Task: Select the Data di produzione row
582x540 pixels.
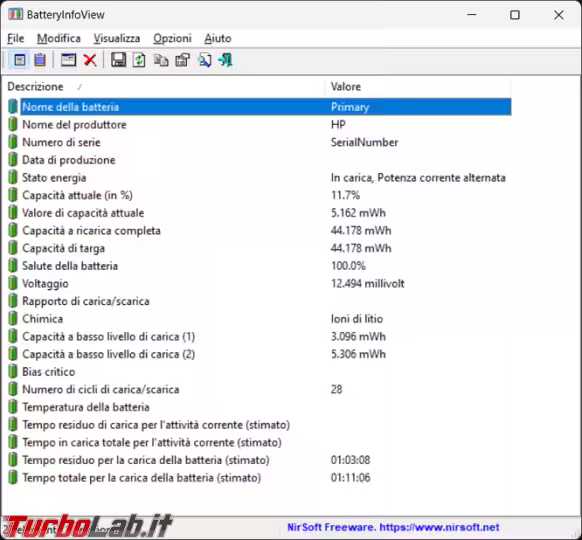Action: pos(259,160)
